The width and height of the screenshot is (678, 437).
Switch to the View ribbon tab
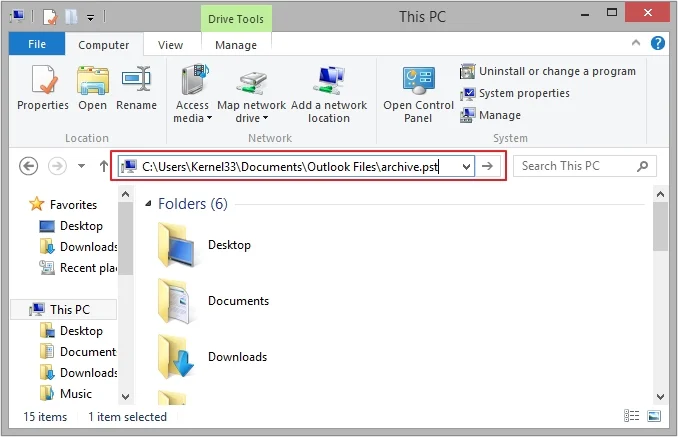click(170, 45)
